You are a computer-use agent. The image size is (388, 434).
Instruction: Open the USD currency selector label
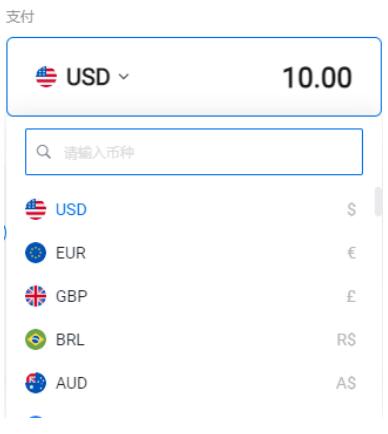pos(88,77)
